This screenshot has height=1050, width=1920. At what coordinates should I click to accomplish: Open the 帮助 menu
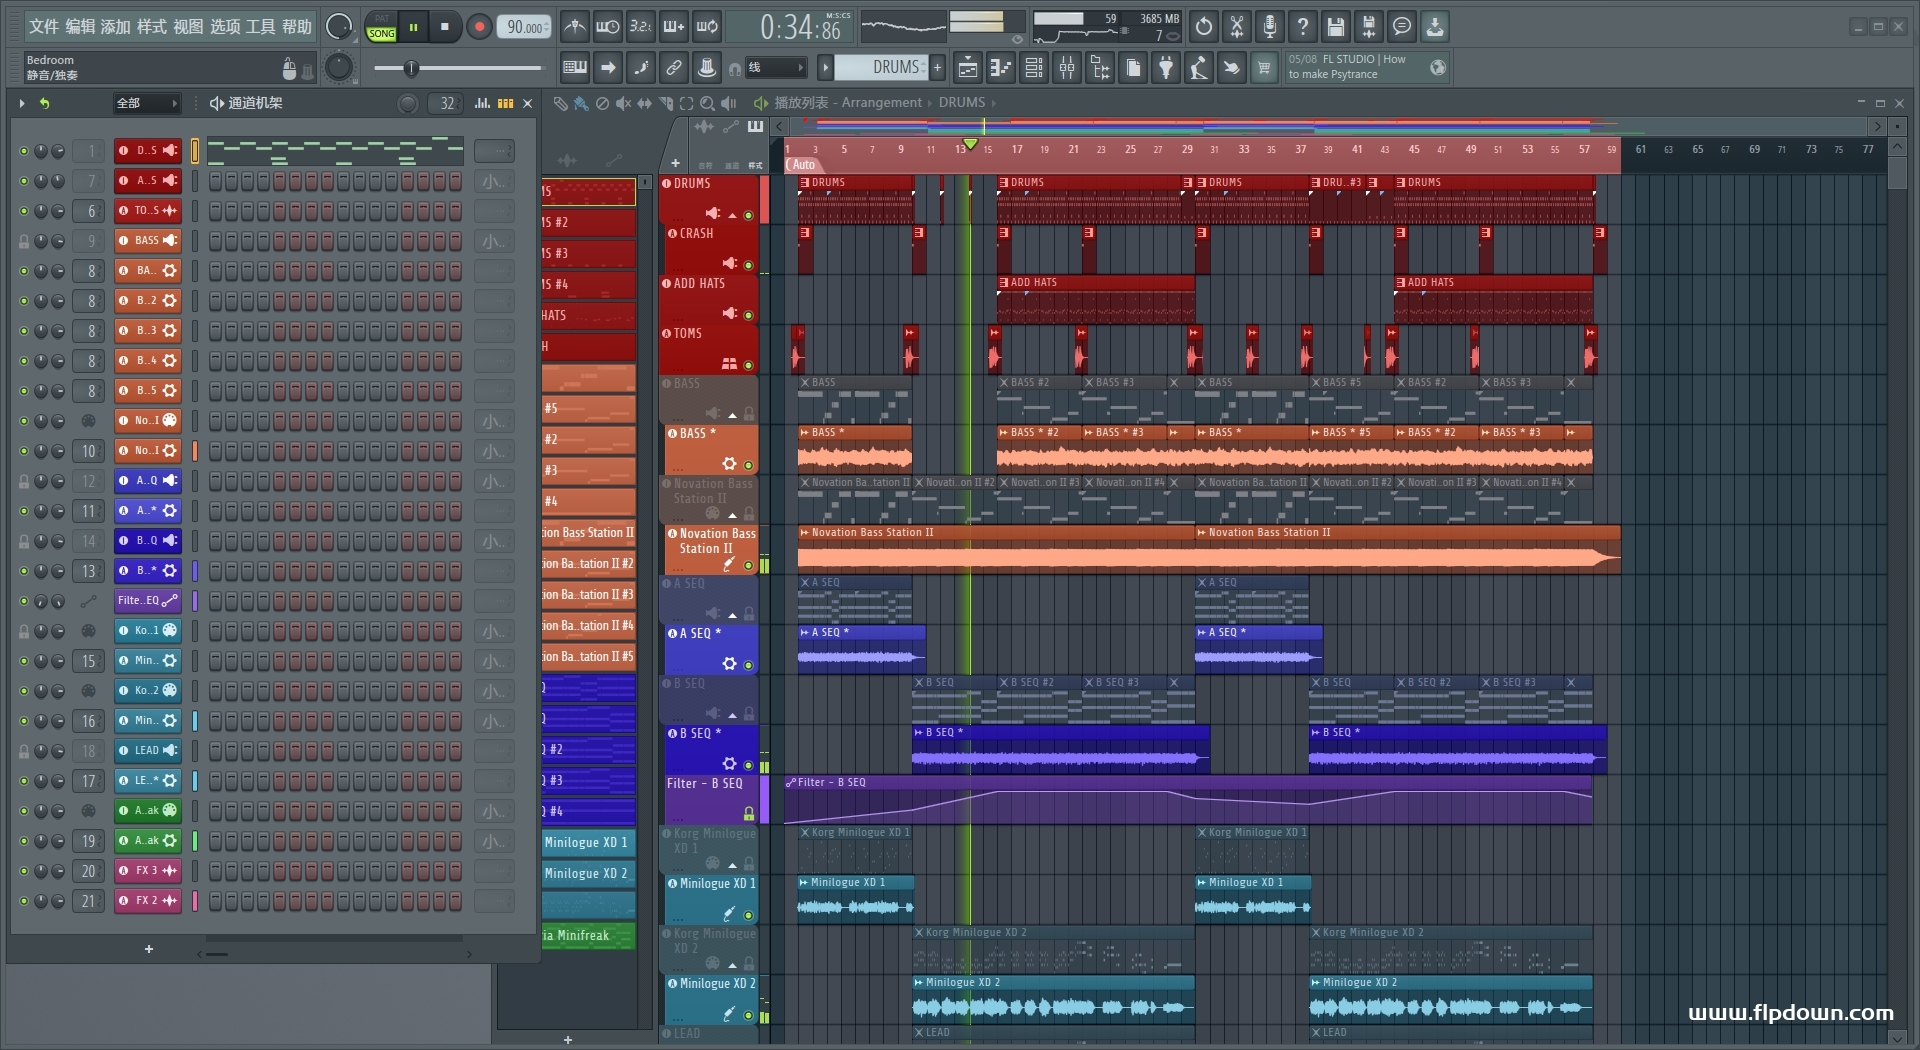pos(297,27)
